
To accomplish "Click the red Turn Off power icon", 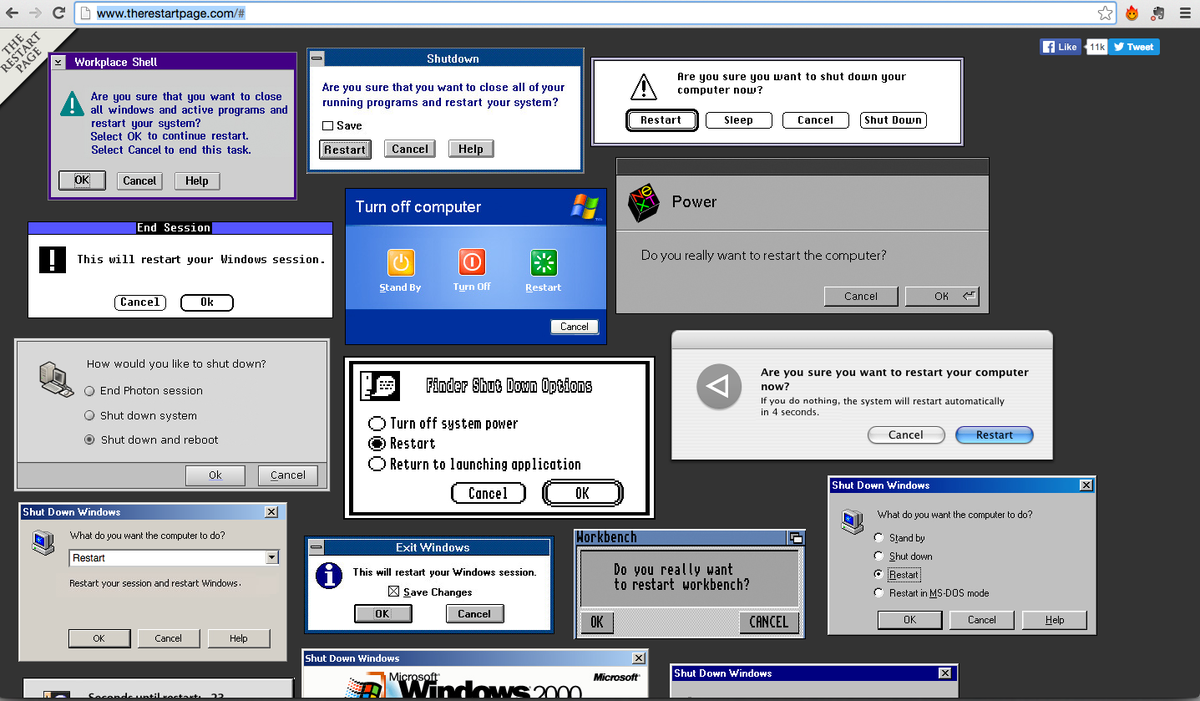I will point(471,263).
